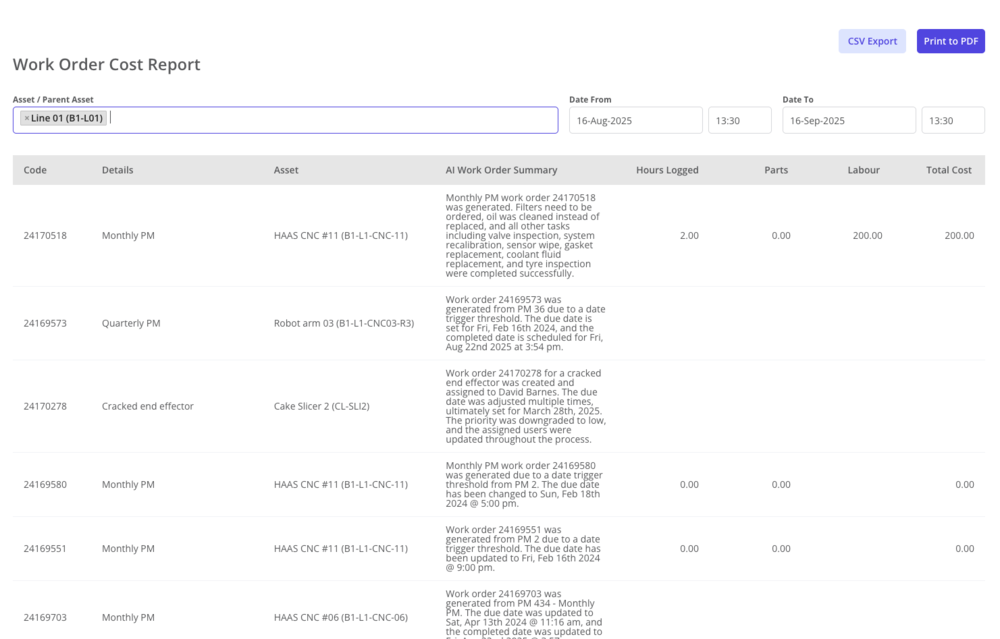Click Quarterly PM details cell

pos(131,323)
